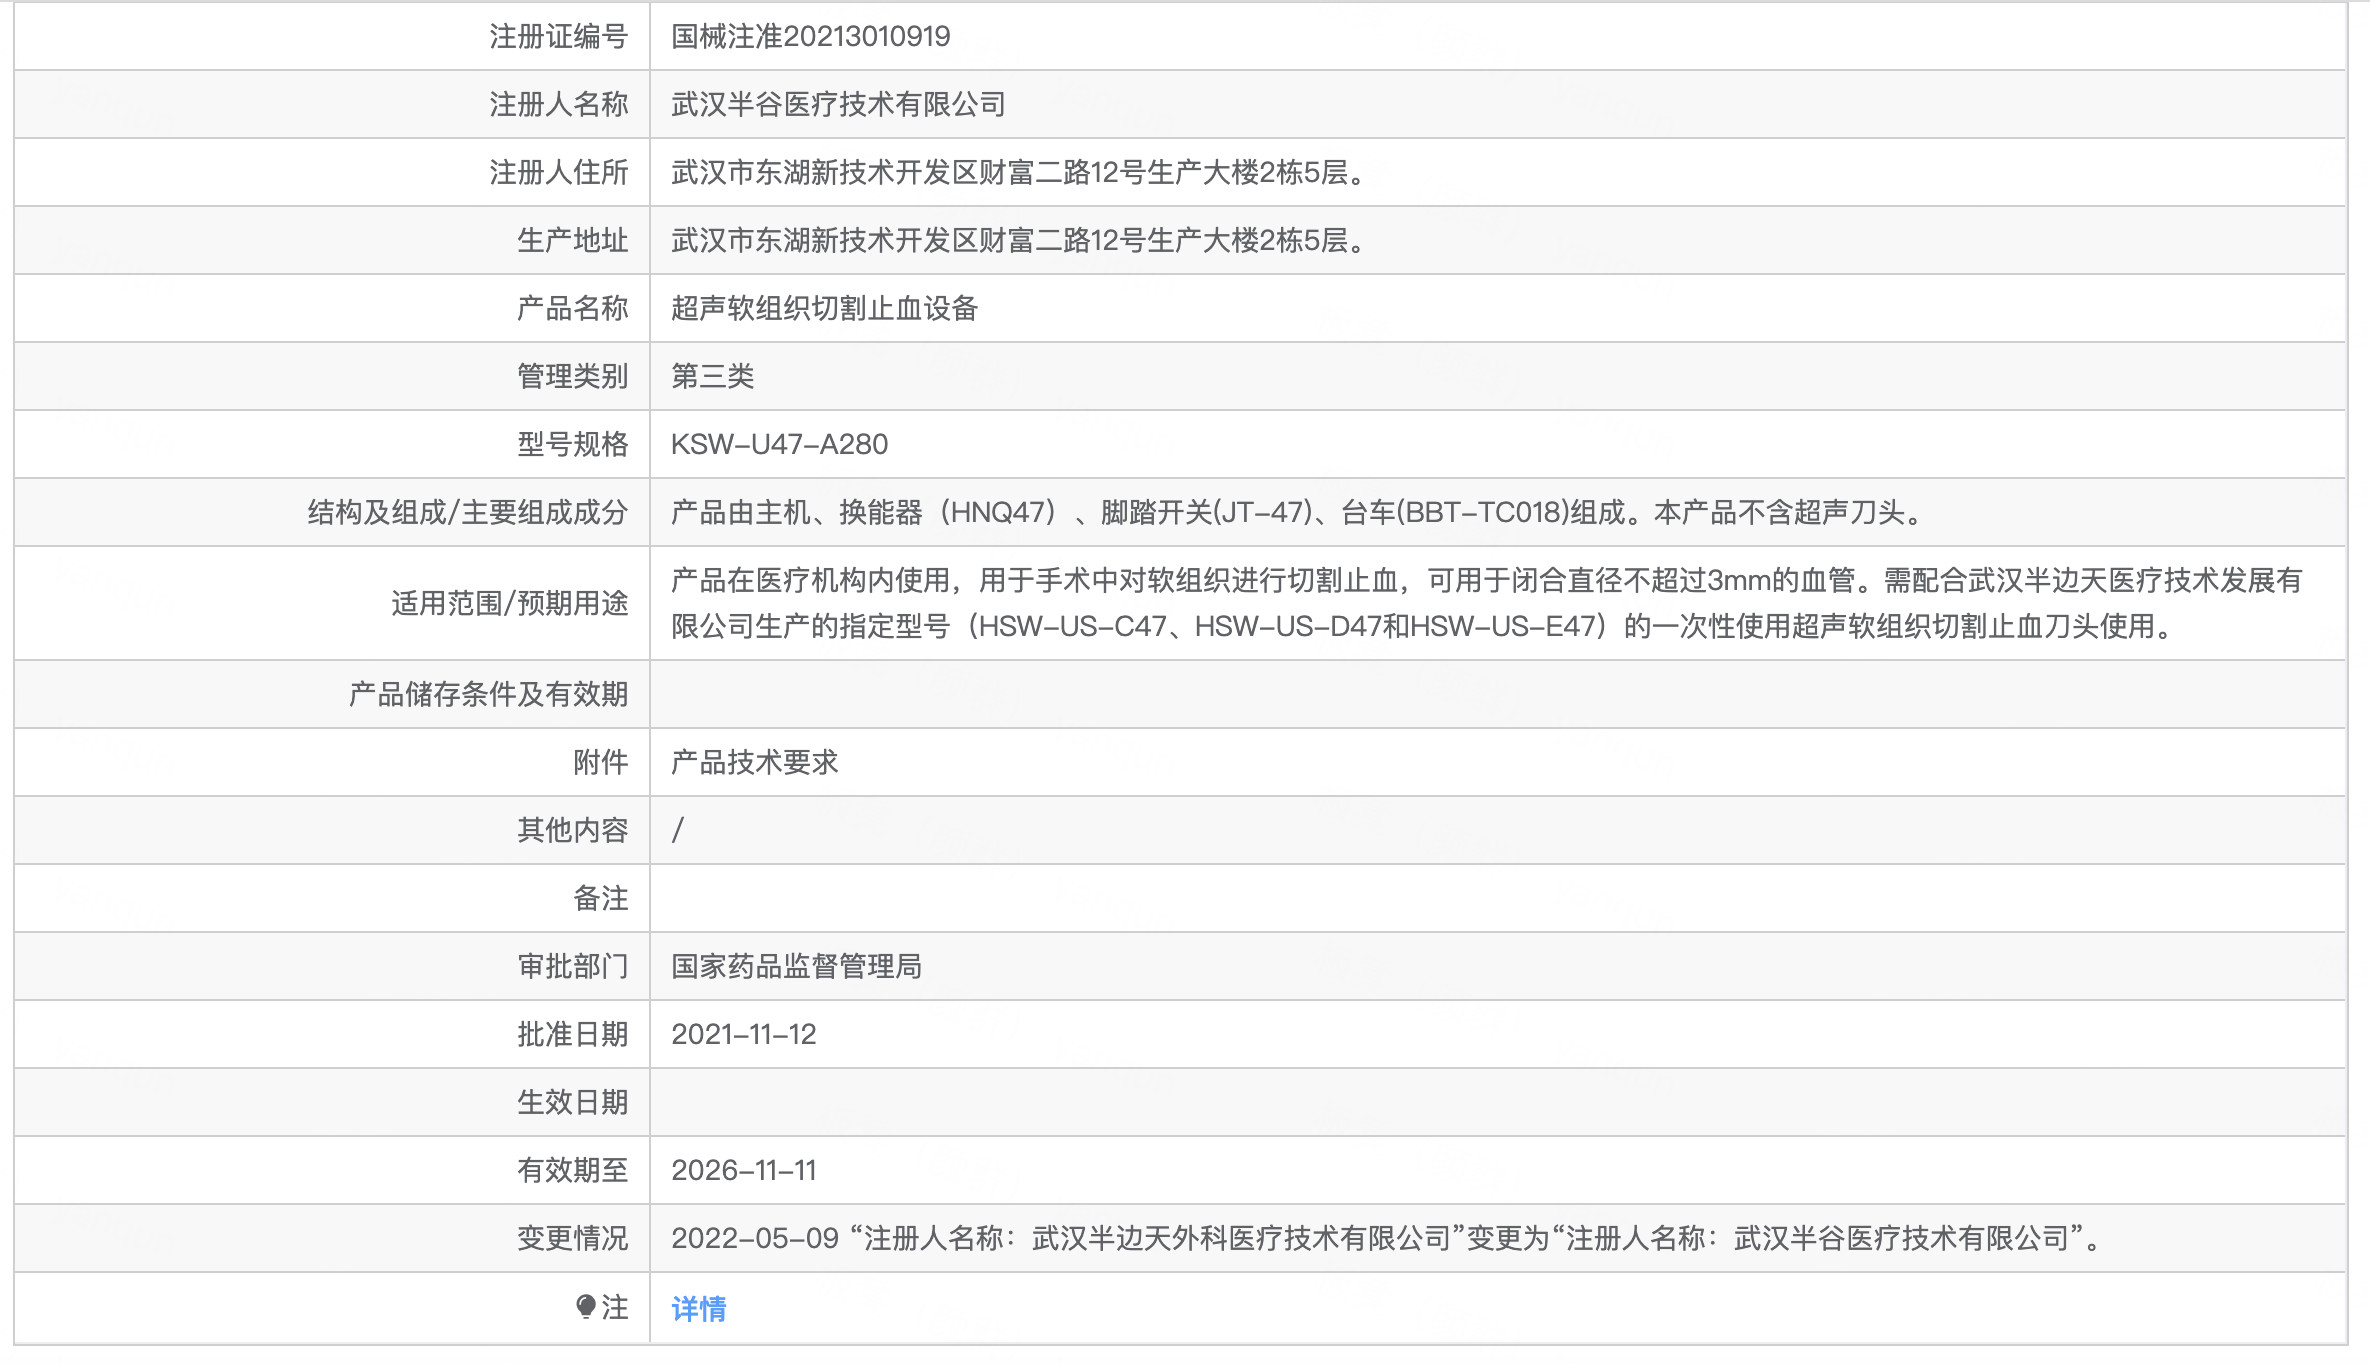This screenshot has height=1364, width=2370.
Task: Click the 有效期至 label
Action: 572,1170
